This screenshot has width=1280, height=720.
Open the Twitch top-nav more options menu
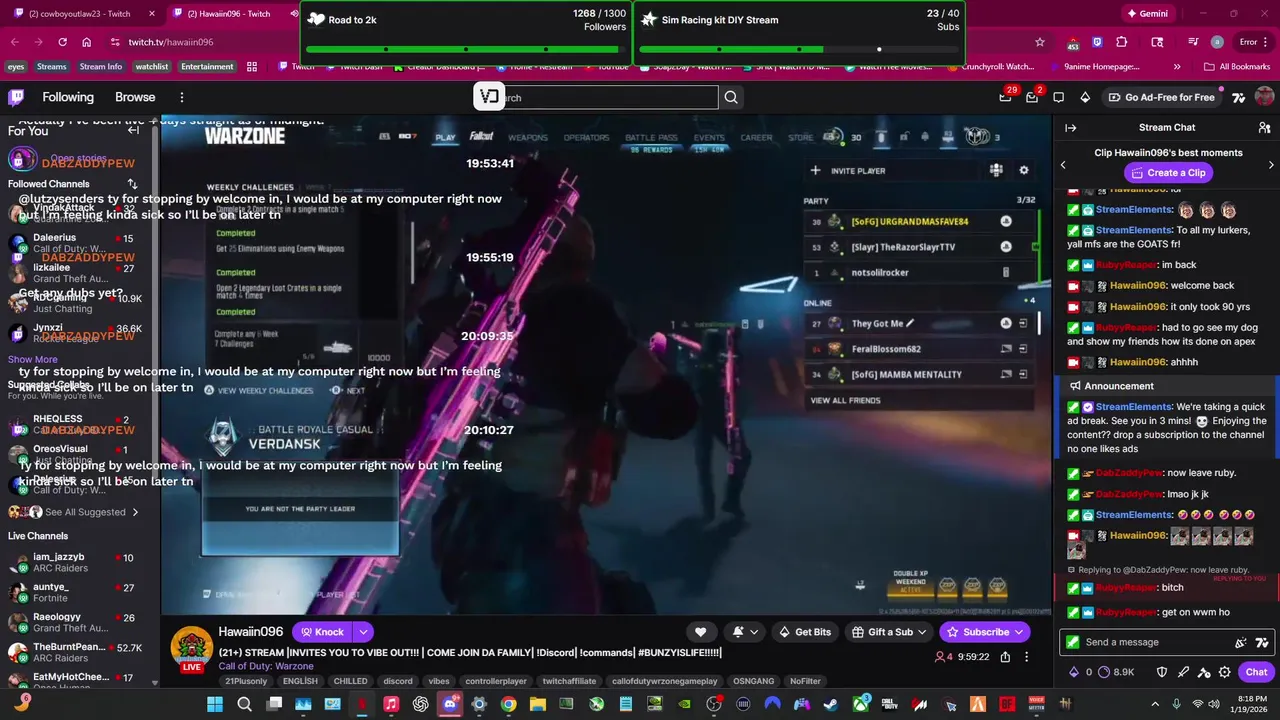182,97
